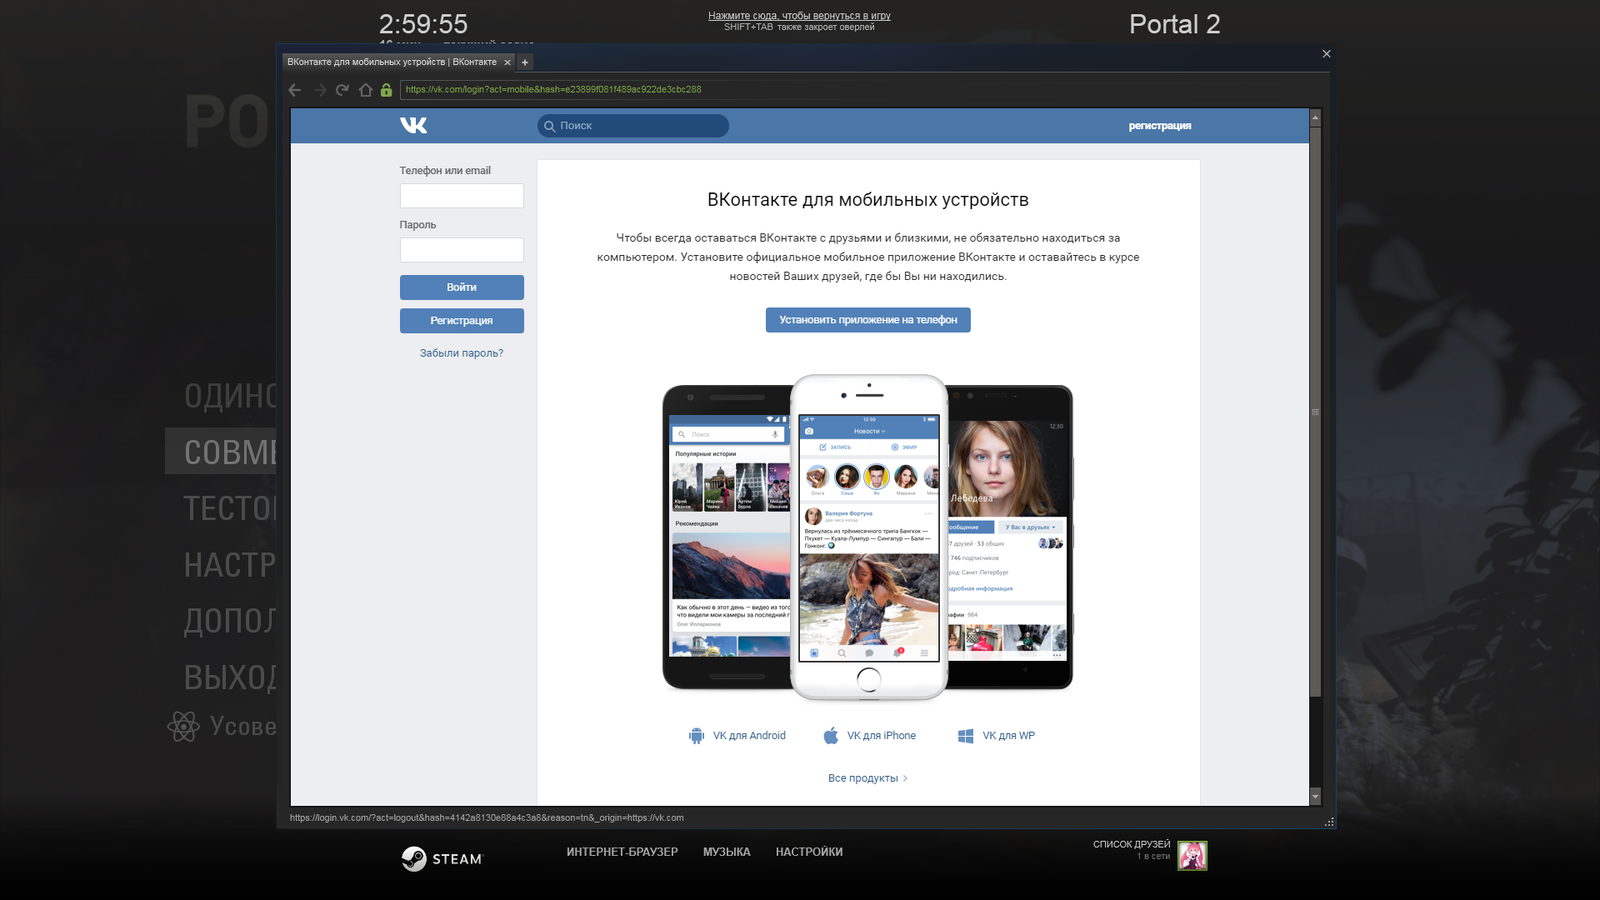Reload the page in overlay browser

coord(342,90)
